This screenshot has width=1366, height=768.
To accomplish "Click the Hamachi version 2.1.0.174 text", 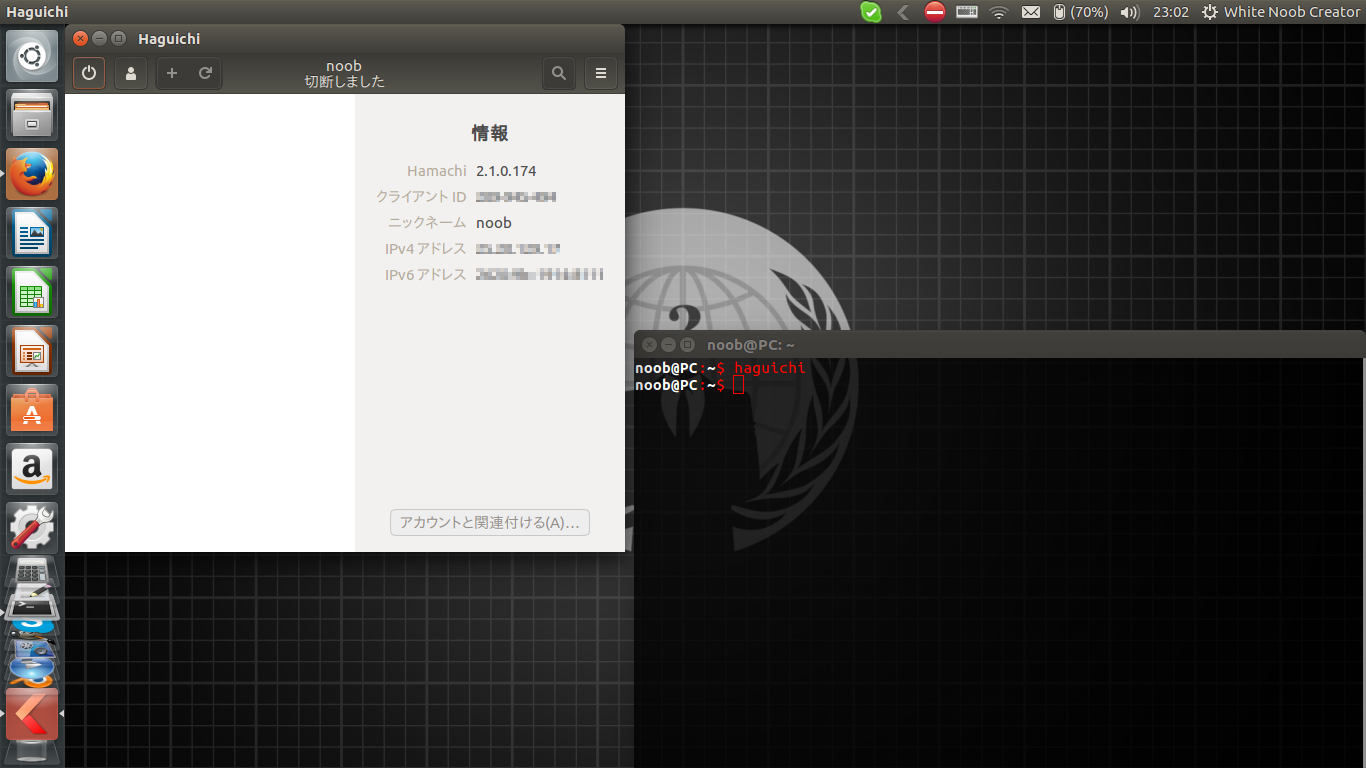I will click(506, 171).
